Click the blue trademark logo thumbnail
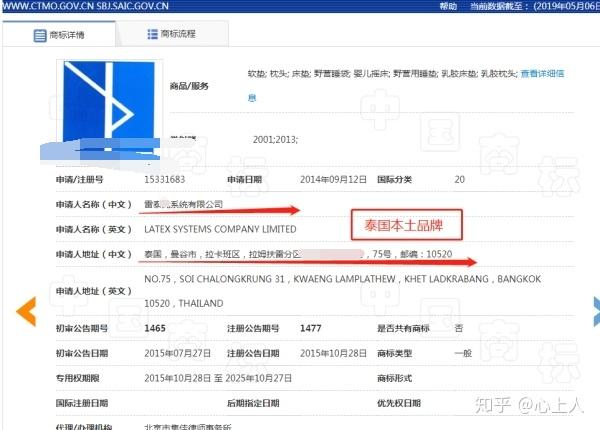This screenshot has width=600, height=430. 109,108
